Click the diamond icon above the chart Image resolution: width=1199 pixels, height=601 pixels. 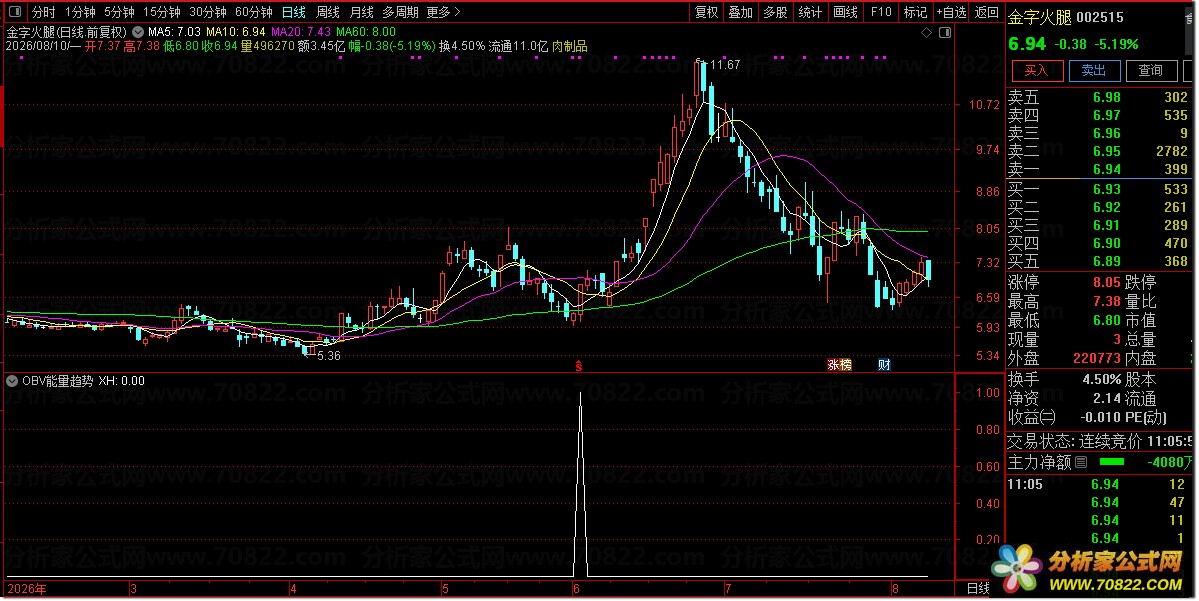pos(926,32)
